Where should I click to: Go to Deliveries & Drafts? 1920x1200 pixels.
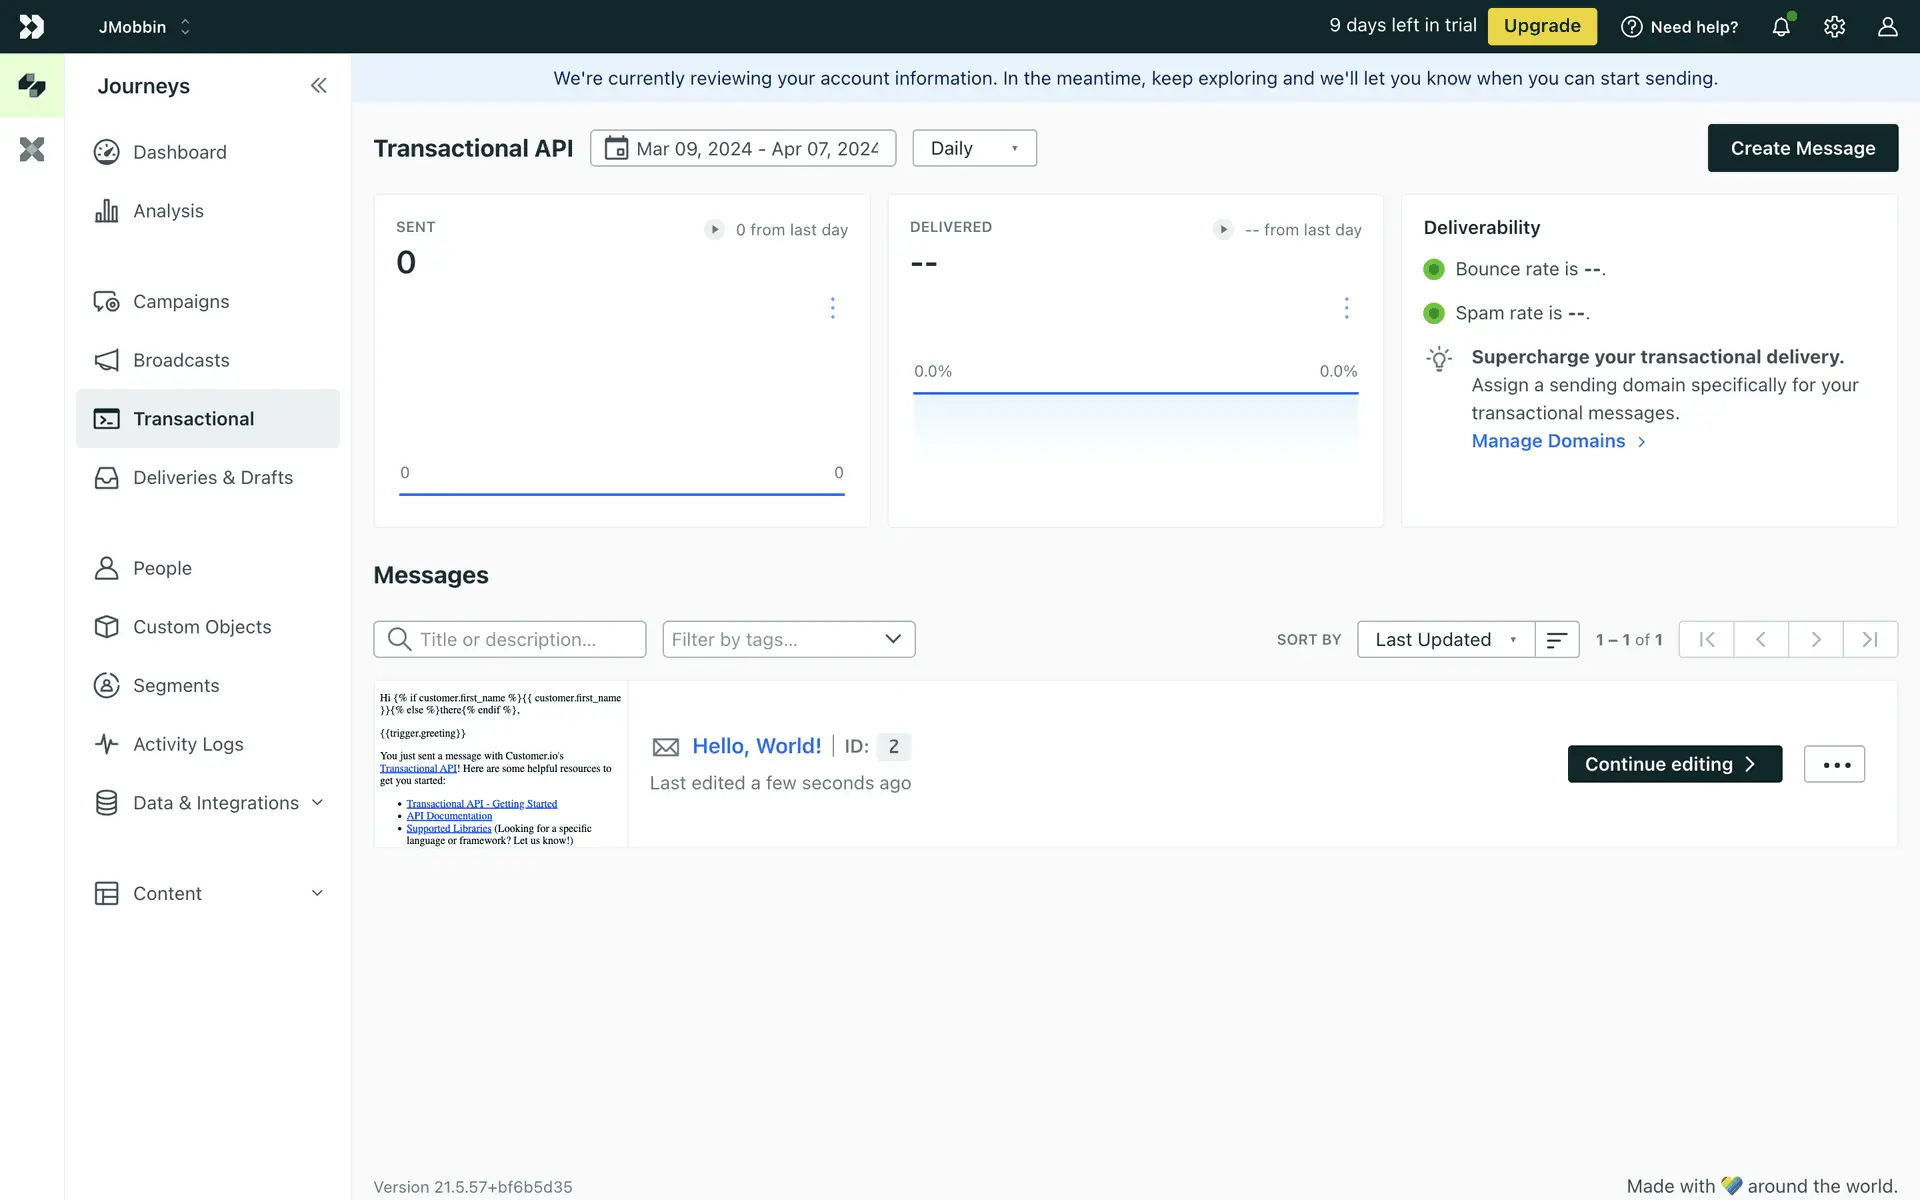(212, 478)
